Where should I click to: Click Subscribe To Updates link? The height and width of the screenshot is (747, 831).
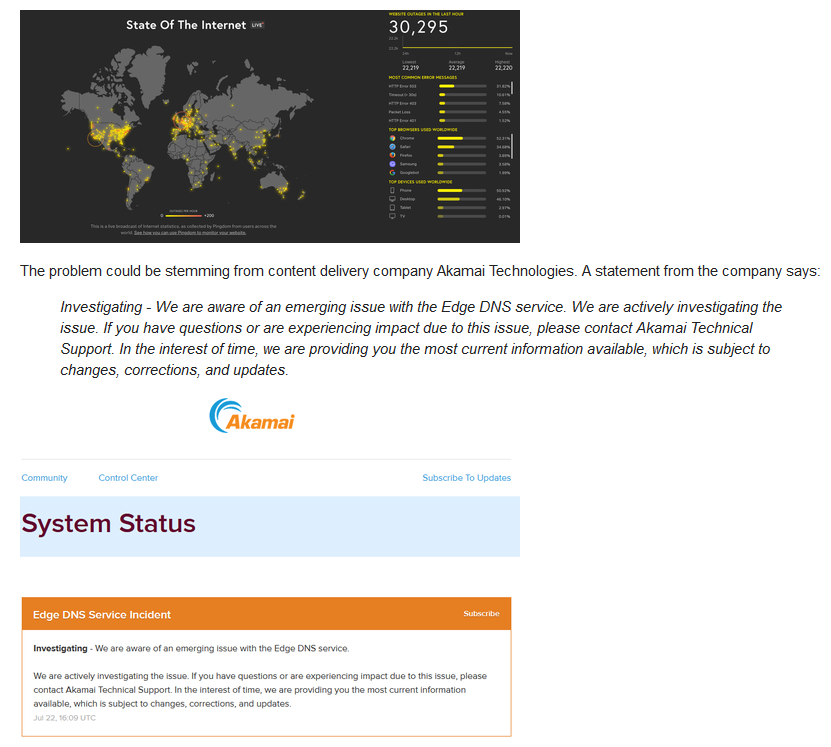[x=466, y=478]
